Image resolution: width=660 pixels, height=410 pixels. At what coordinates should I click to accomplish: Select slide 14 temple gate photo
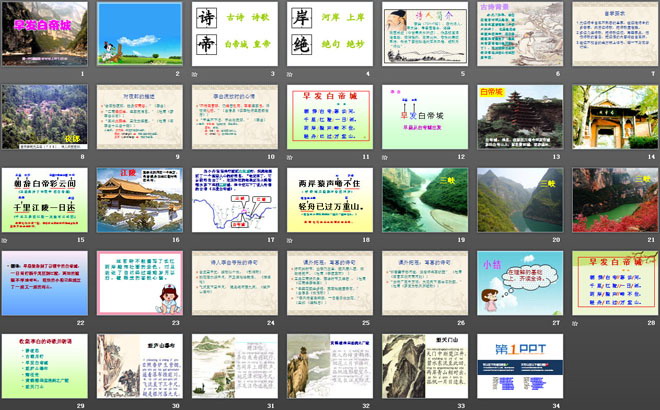[615, 117]
